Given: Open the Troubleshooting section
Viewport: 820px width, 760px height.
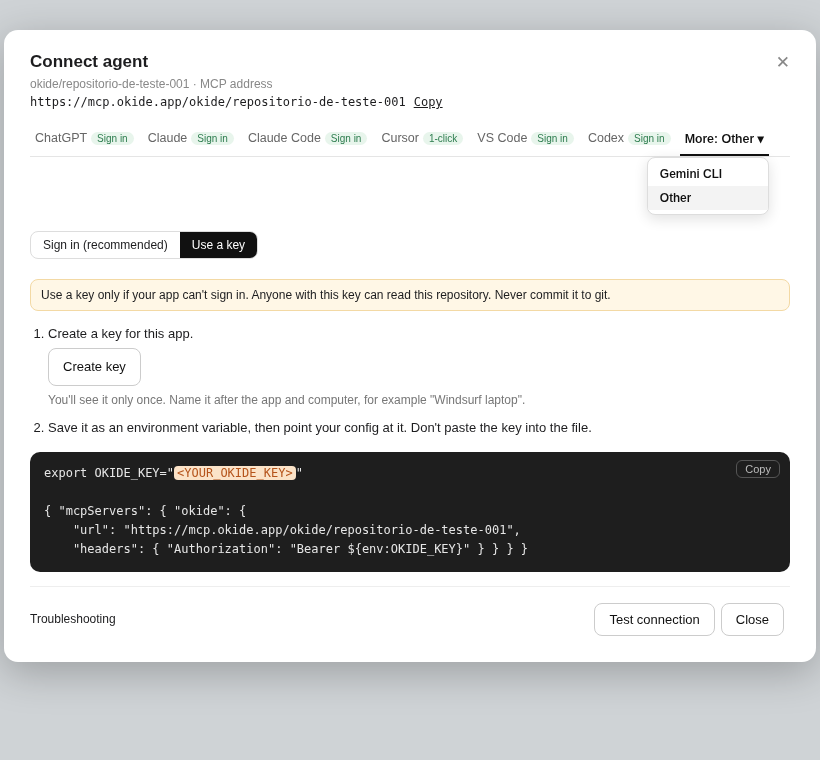Looking at the screenshot, I should tap(73, 619).
